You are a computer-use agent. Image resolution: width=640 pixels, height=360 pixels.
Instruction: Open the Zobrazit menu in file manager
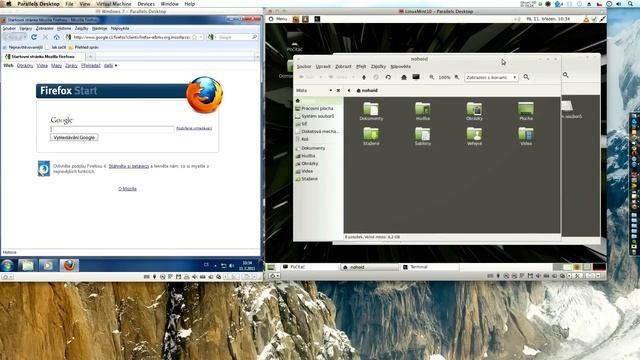click(x=343, y=67)
